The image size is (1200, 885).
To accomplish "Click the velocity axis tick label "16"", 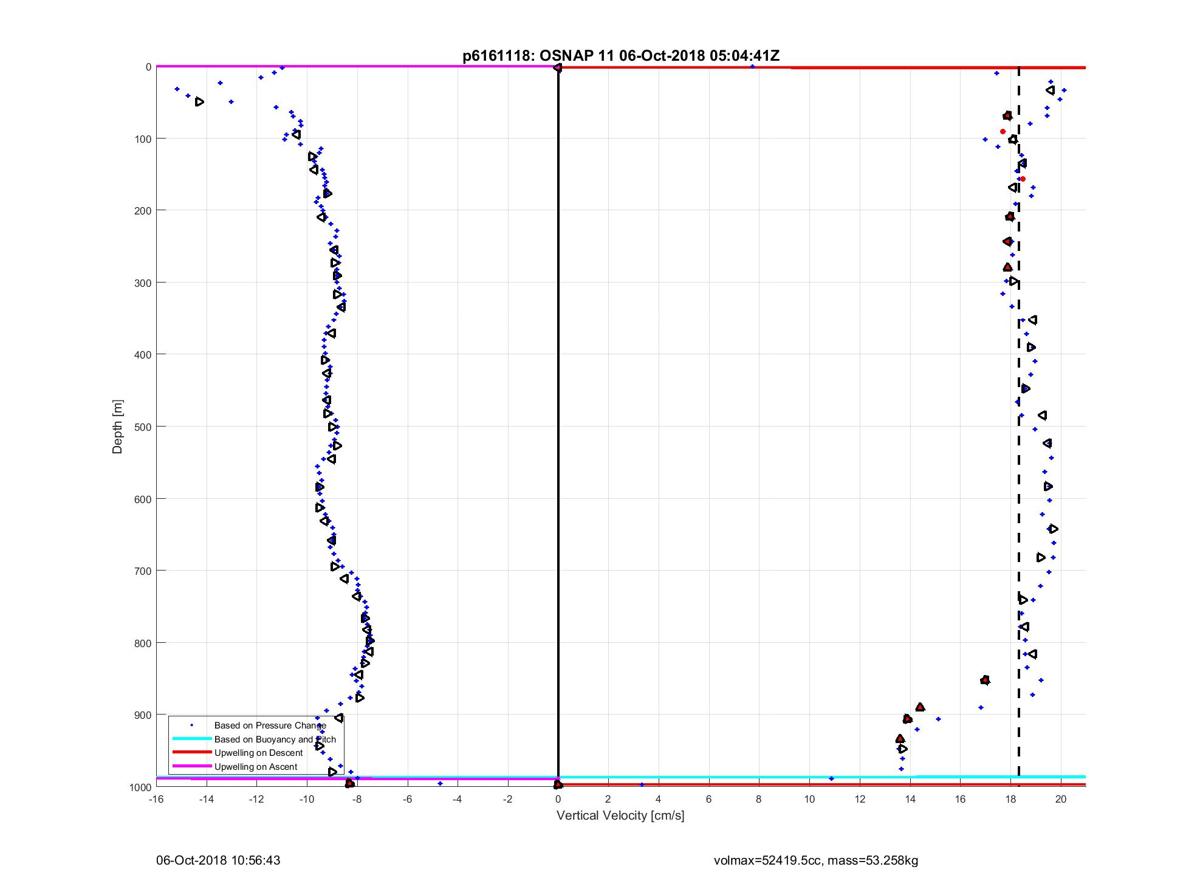I will pyautogui.click(x=960, y=799).
